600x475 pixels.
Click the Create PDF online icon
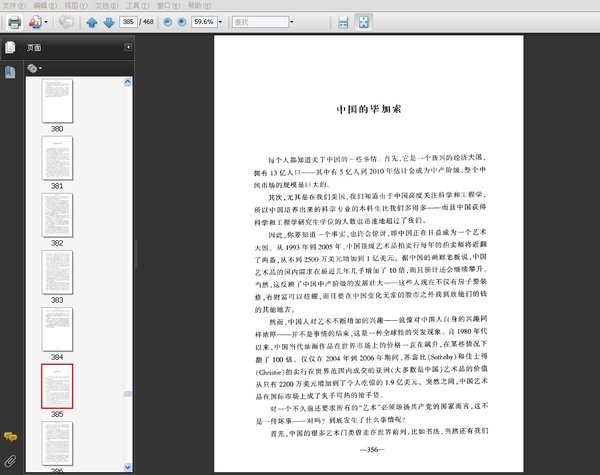[x=35, y=22]
